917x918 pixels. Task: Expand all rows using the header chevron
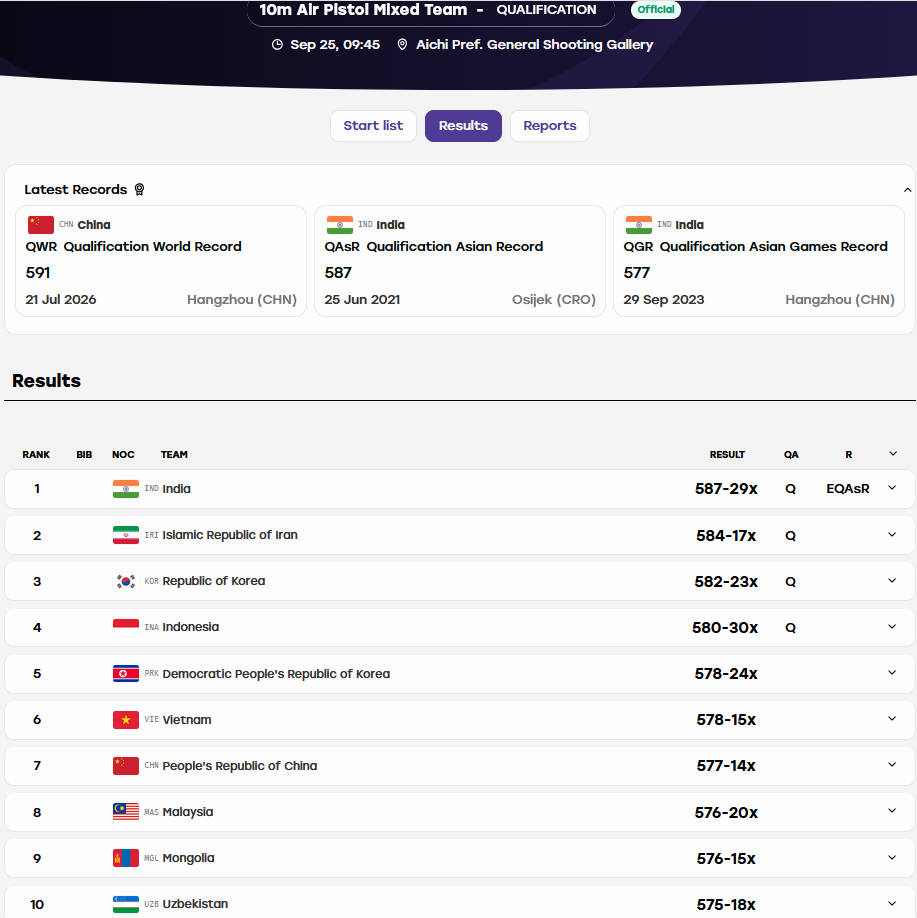tap(893, 454)
